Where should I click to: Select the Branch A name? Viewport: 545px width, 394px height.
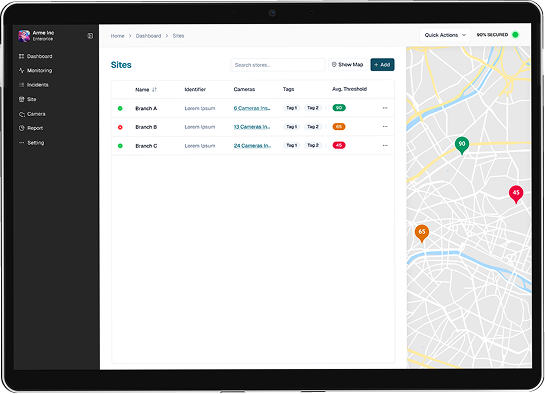click(x=146, y=108)
